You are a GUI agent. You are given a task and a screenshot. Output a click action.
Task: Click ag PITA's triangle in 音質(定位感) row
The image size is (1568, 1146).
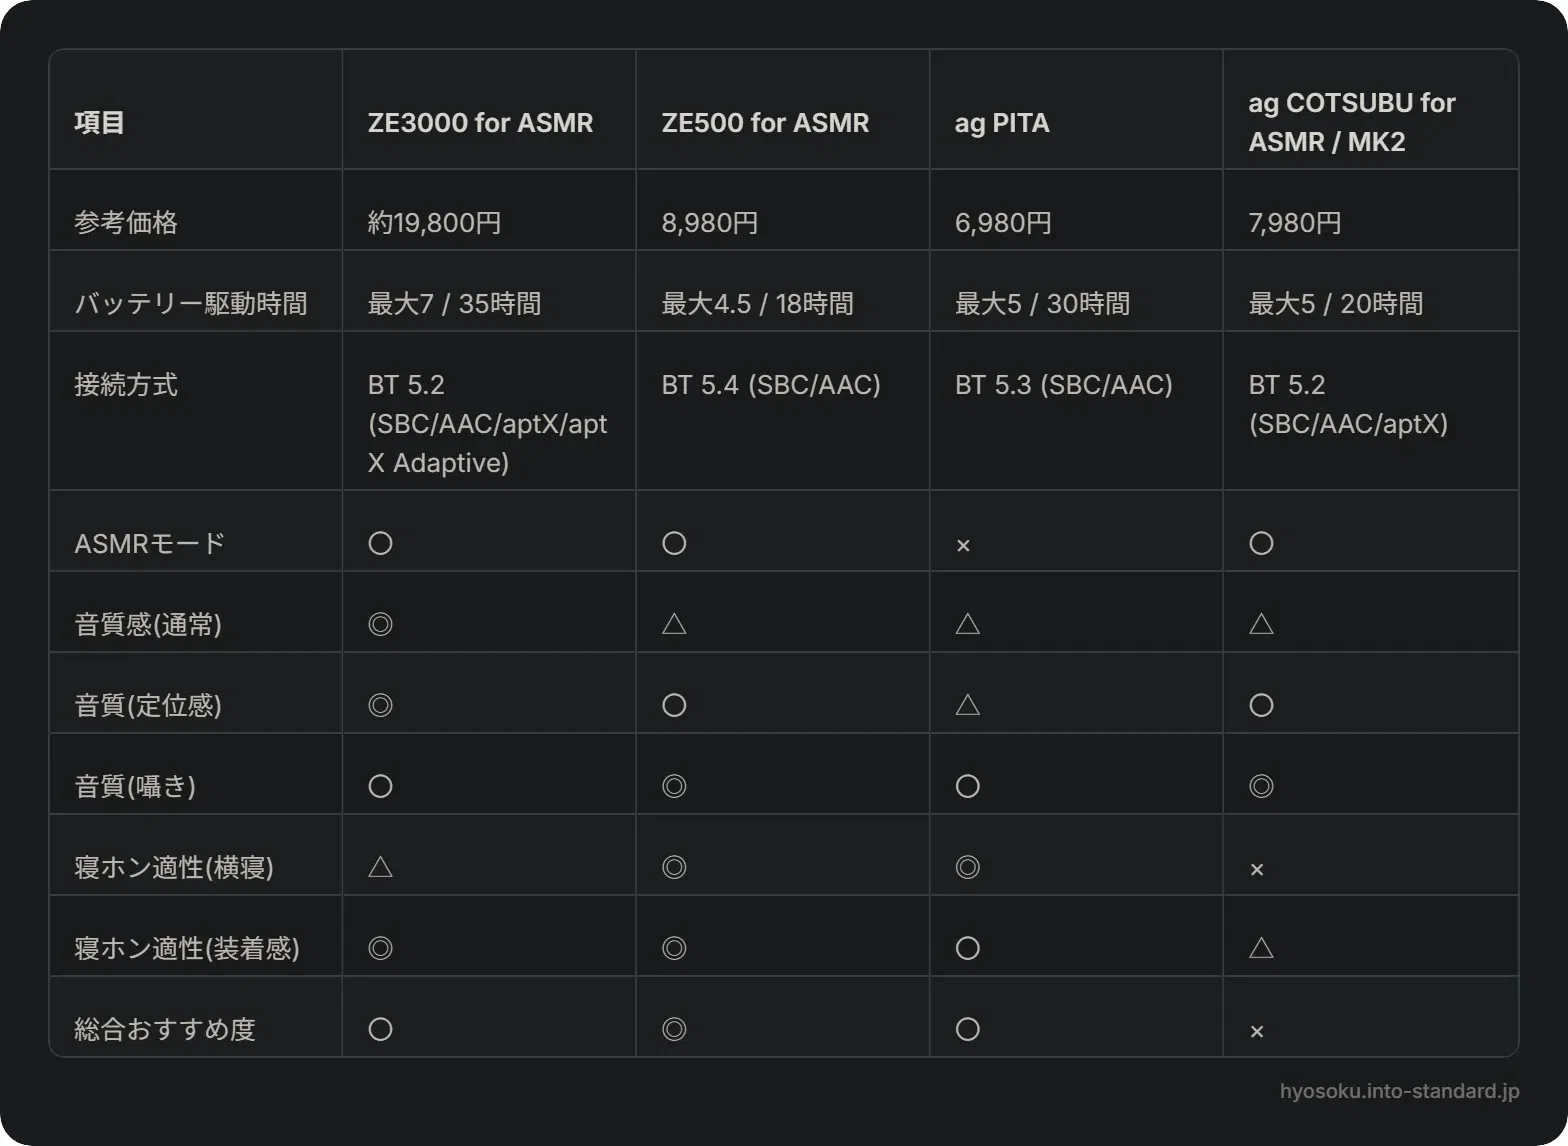click(967, 705)
